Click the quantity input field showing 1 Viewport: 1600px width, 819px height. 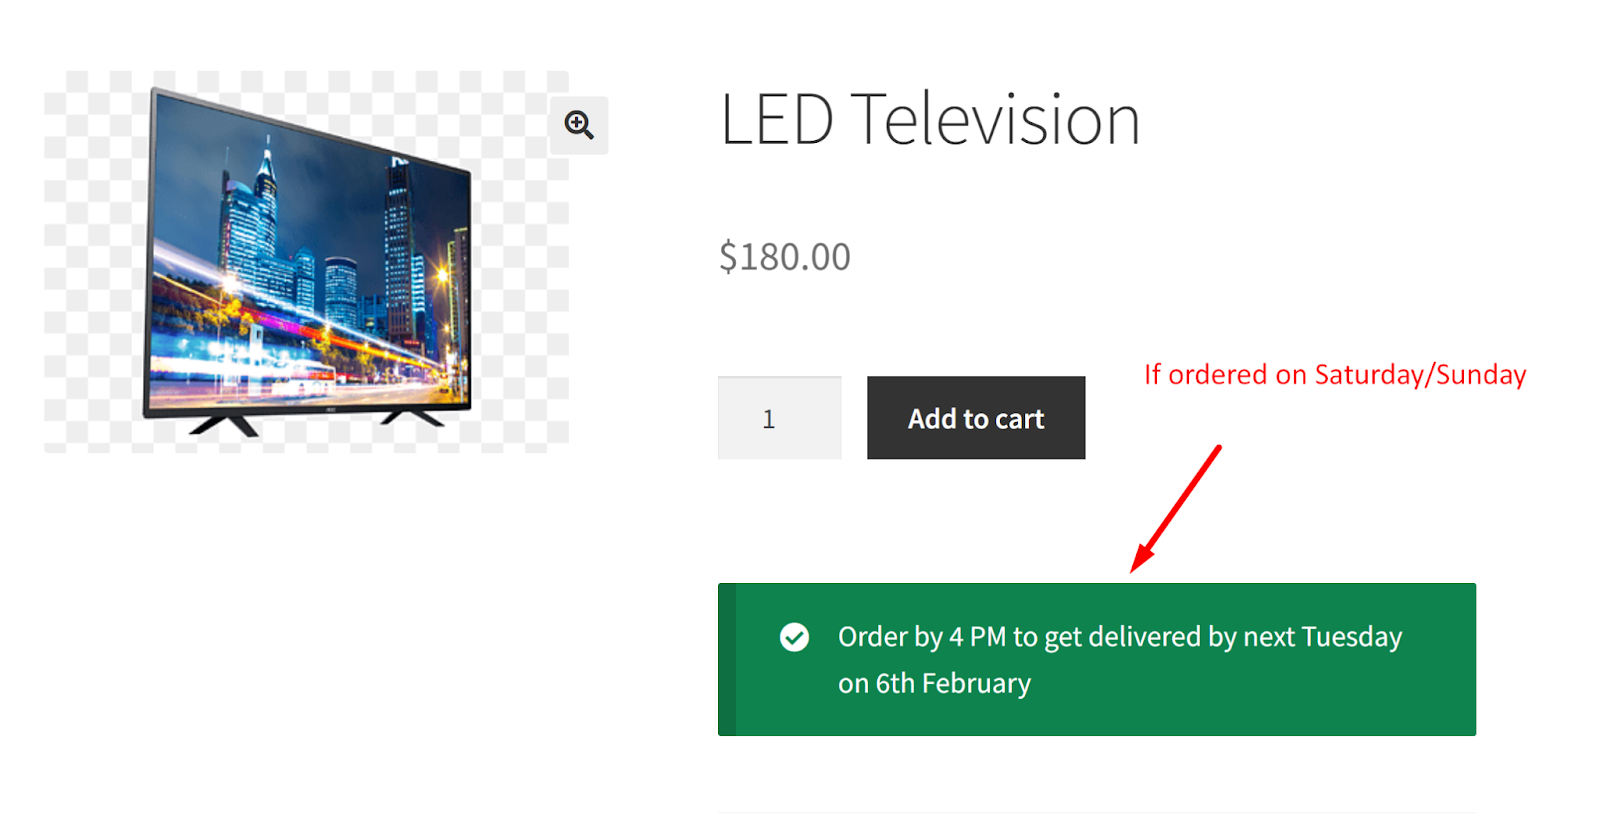pos(779,418)
